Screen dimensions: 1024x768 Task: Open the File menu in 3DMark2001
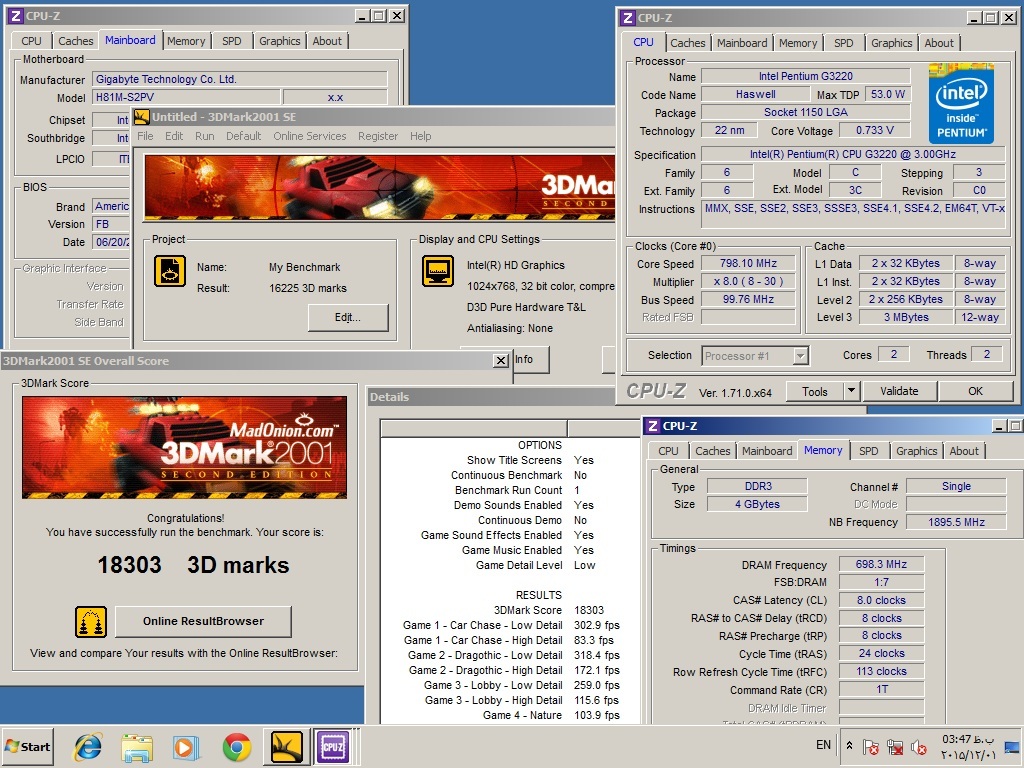point(145,136)
